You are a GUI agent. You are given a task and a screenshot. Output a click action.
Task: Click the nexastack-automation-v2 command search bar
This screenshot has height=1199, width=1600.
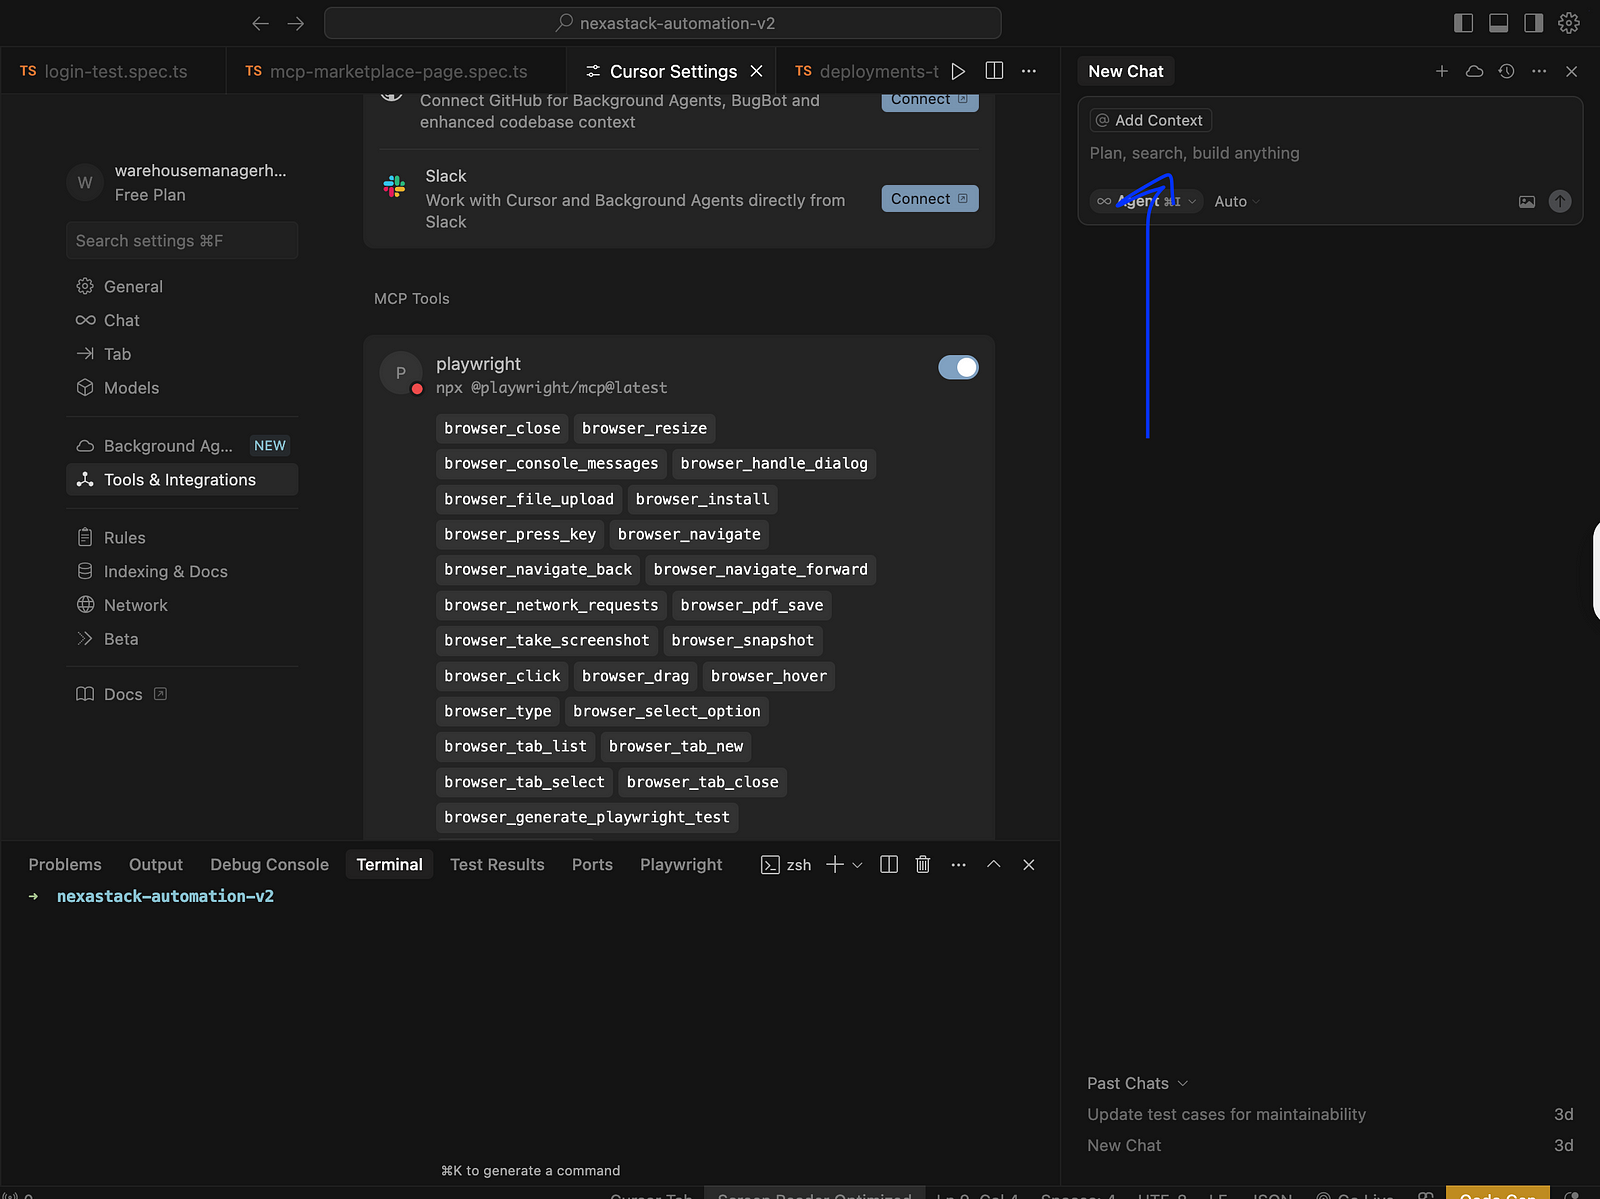pos(663,23)
